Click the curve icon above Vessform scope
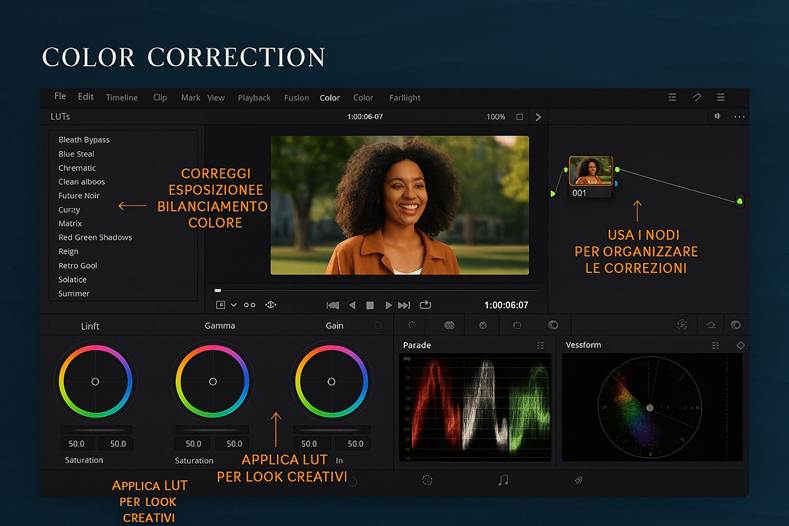Viewport: 789px width, 526px height. [x=711, y=325]
